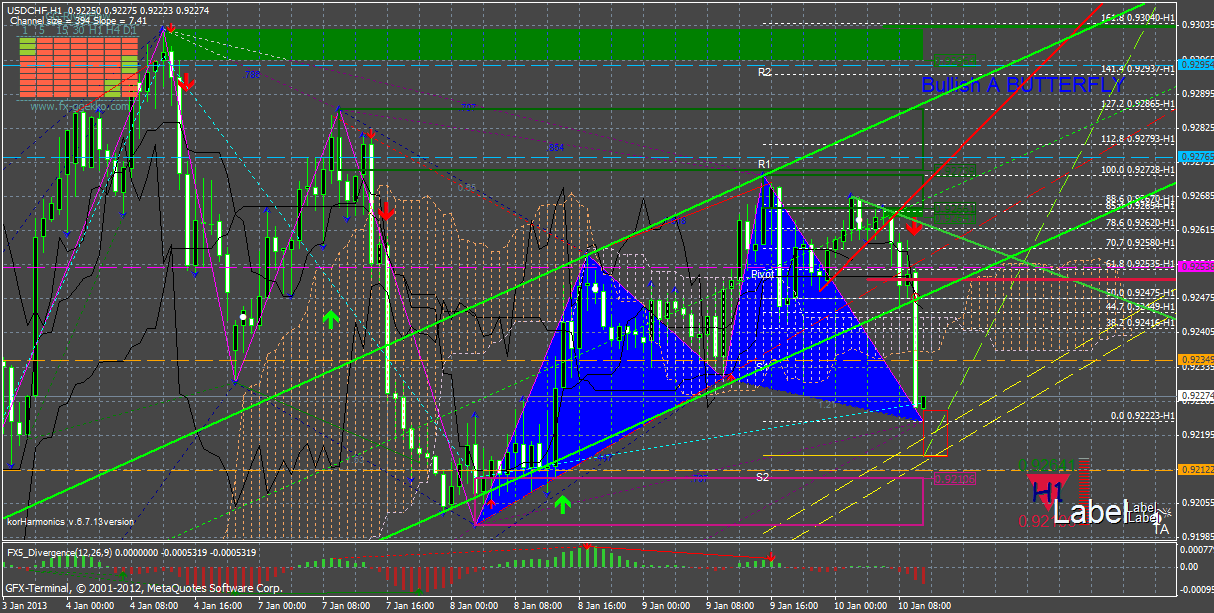
Task: Click the cyan 0.92765 price axis tag
Action: click(x=1196, y=157)
